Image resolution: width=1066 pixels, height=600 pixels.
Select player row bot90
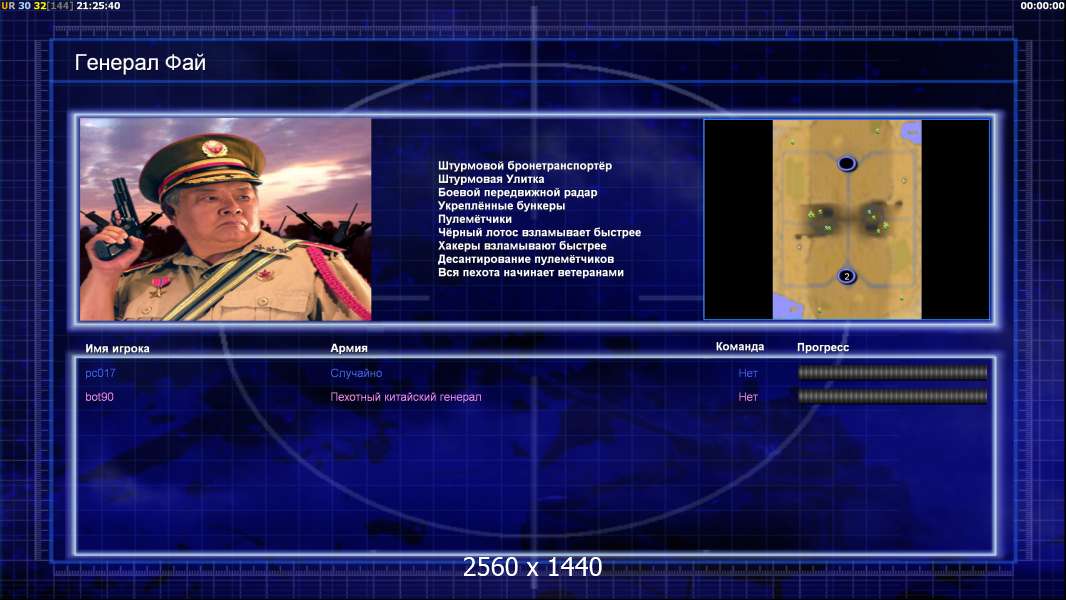[x=536, y=397]
